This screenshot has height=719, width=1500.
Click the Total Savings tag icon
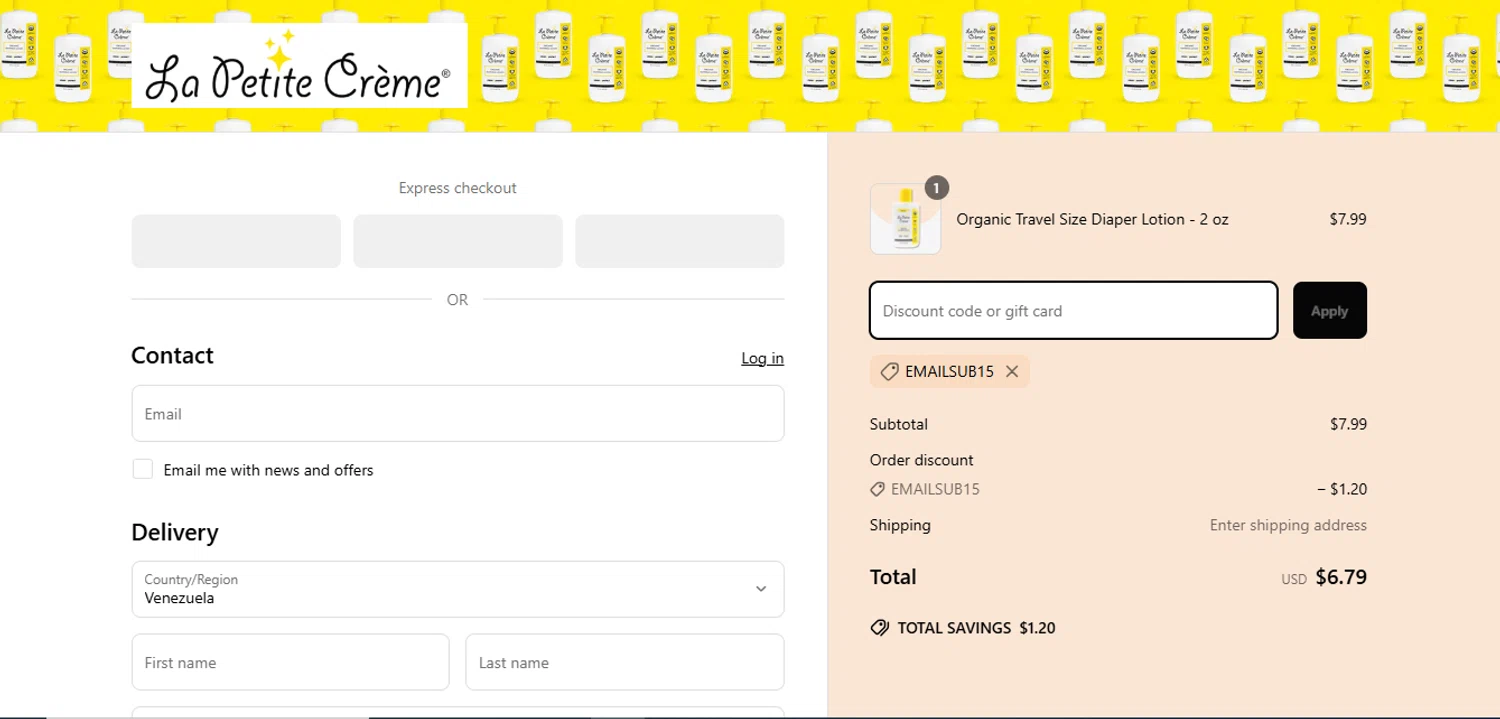tap(880, 628)
